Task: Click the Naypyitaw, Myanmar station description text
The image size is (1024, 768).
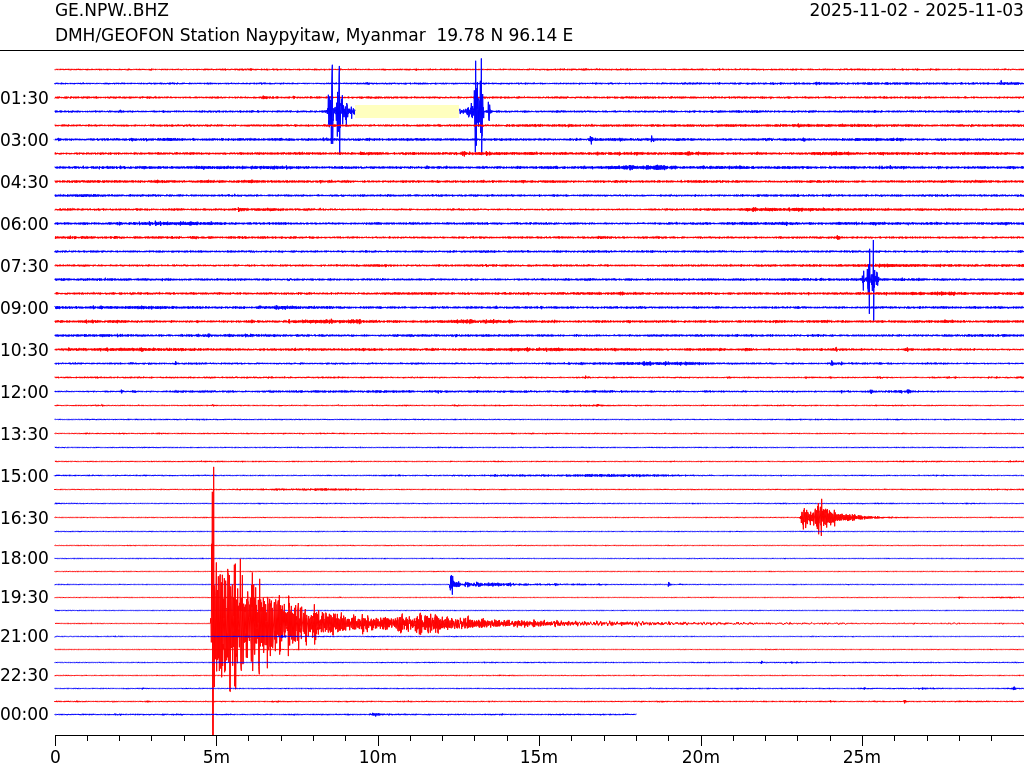Action: coord(314,35)
